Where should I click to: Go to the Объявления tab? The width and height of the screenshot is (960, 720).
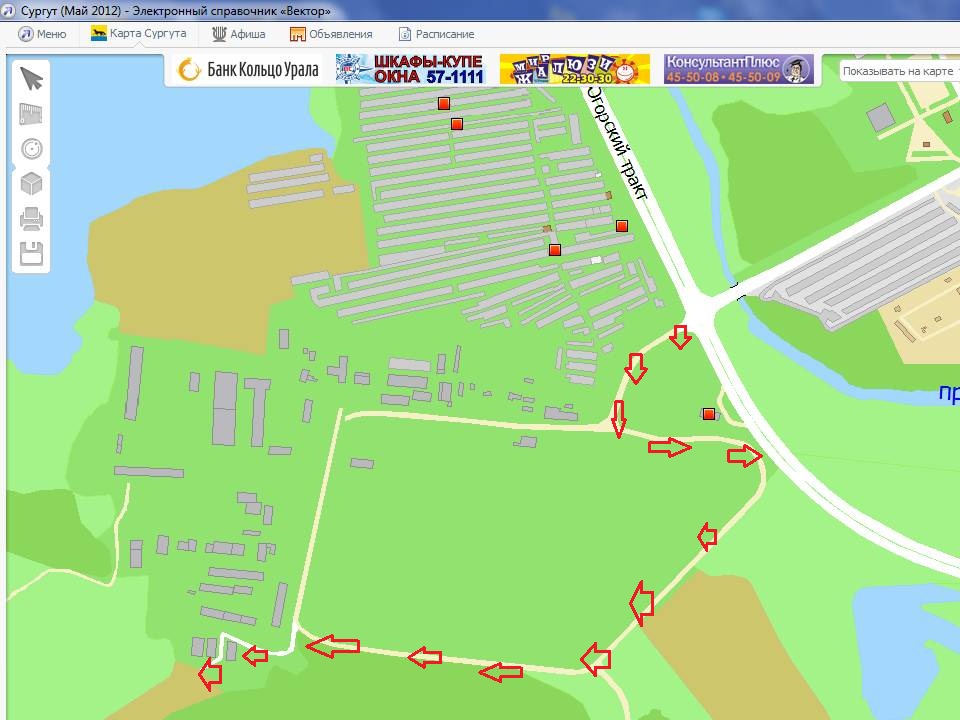[331, 34]
